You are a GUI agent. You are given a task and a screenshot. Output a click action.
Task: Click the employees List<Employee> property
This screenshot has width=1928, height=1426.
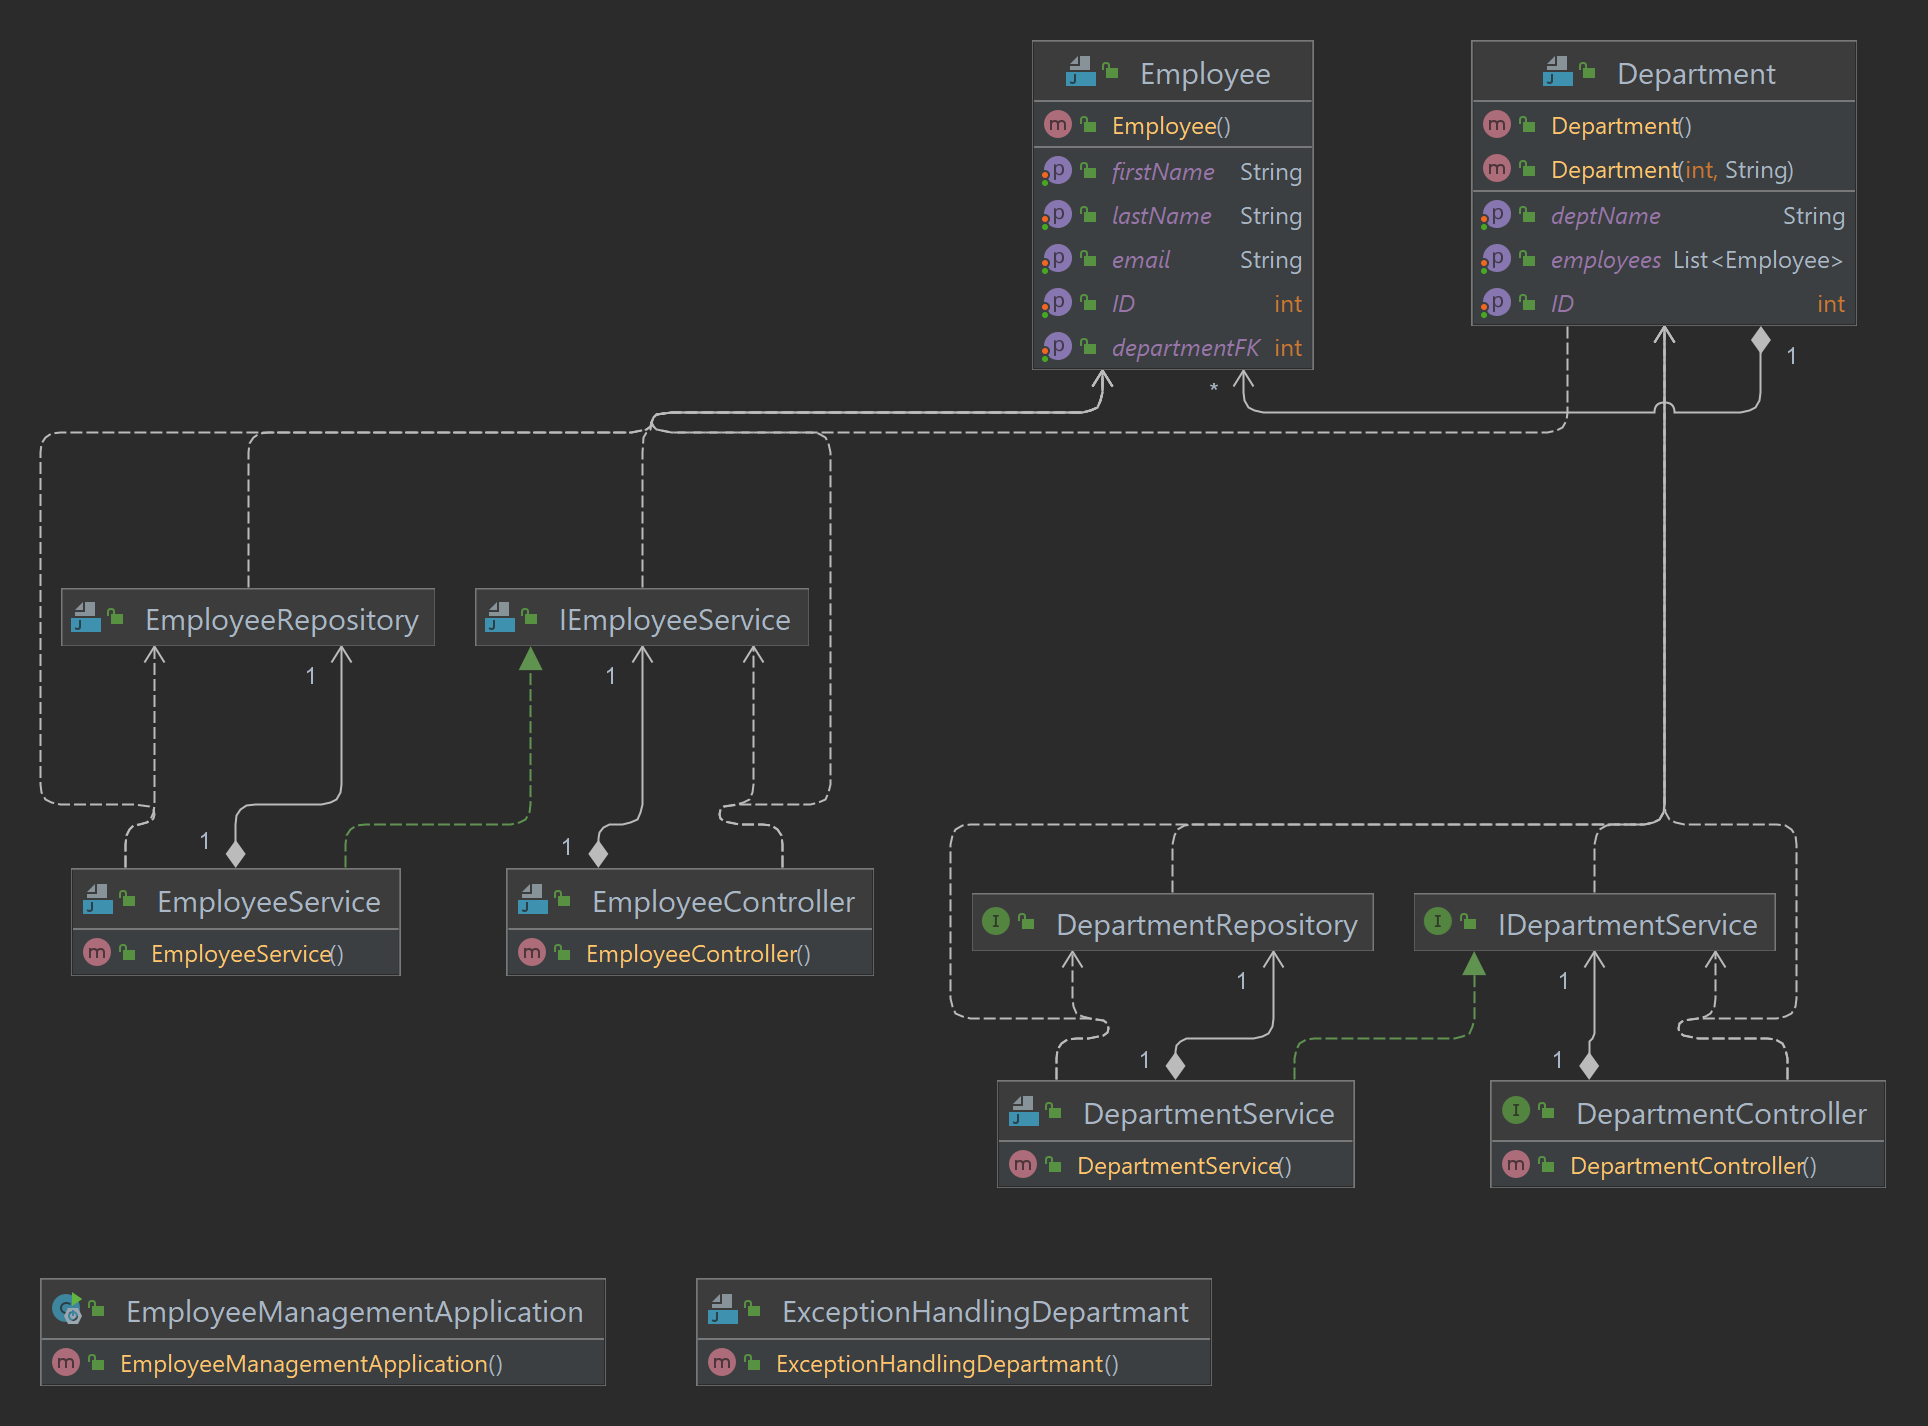click(1696, 260)
